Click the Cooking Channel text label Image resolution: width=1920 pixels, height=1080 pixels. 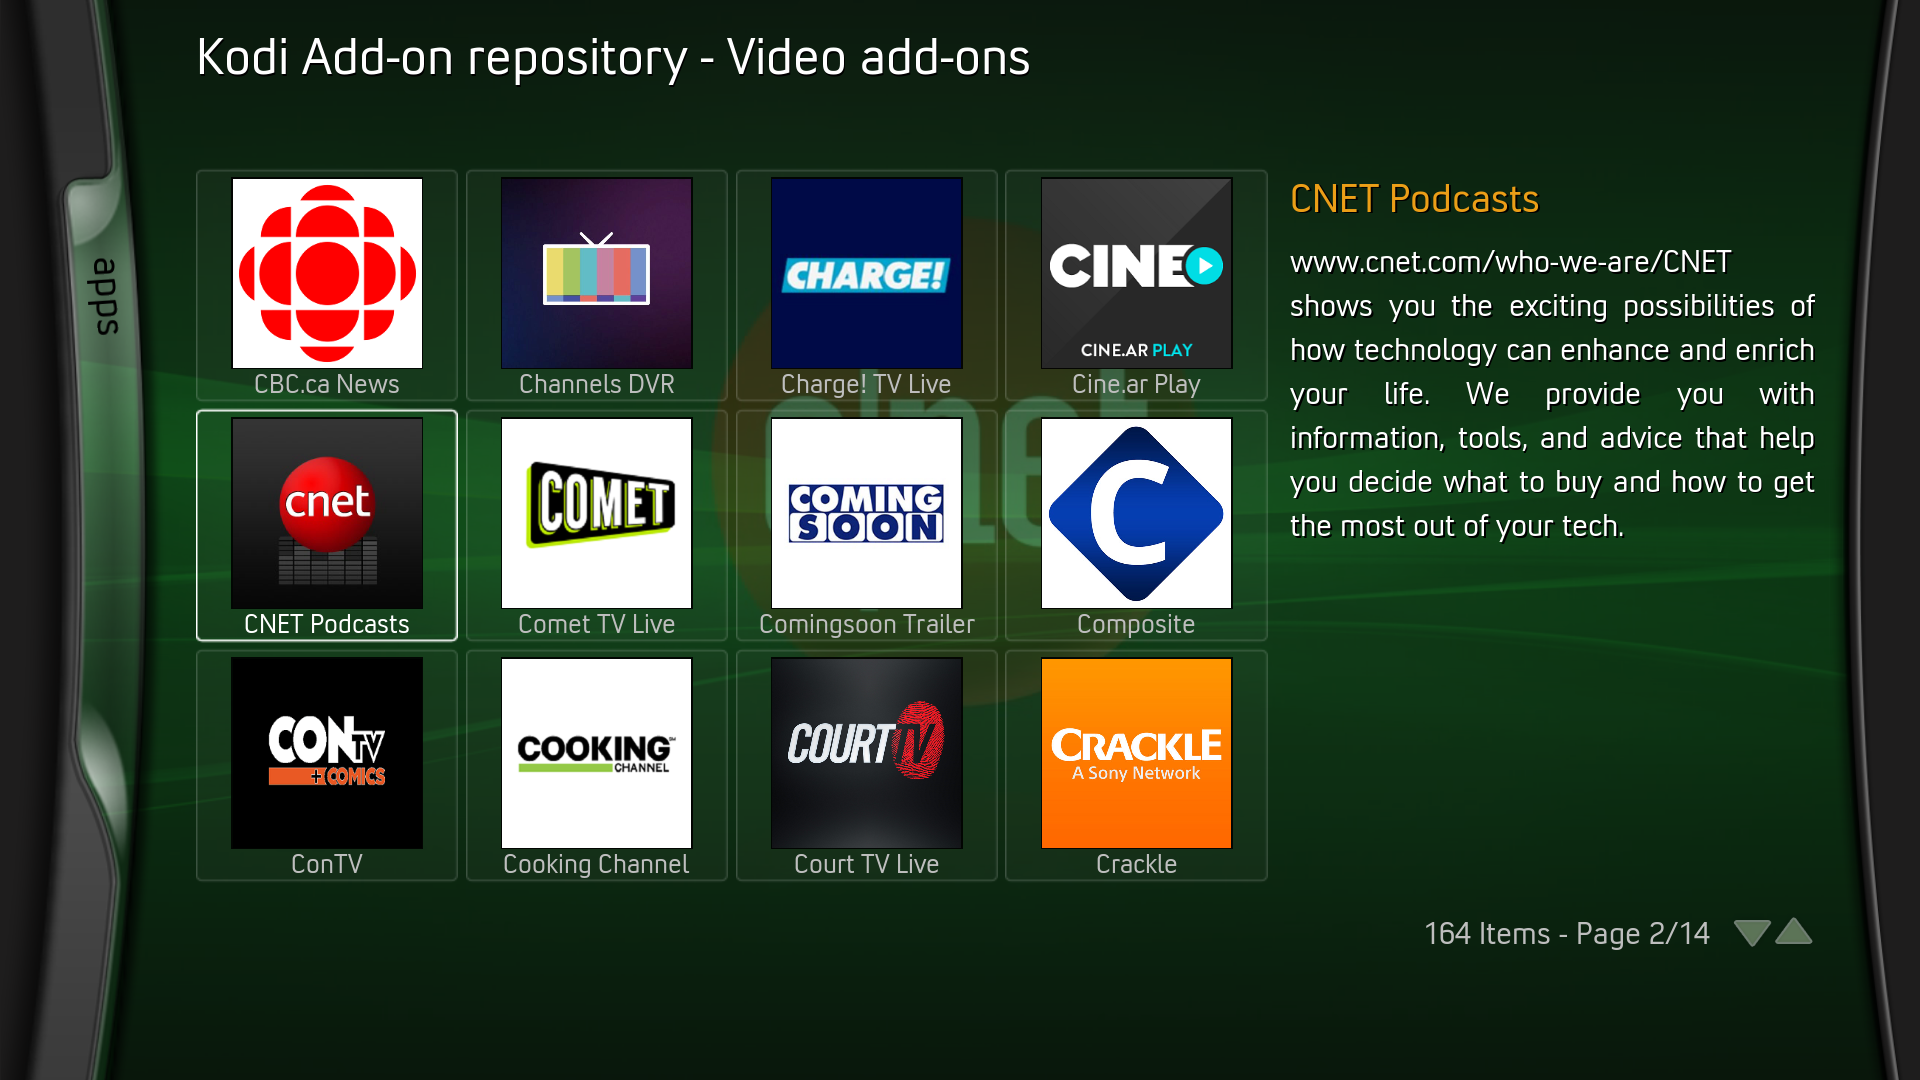596,864
